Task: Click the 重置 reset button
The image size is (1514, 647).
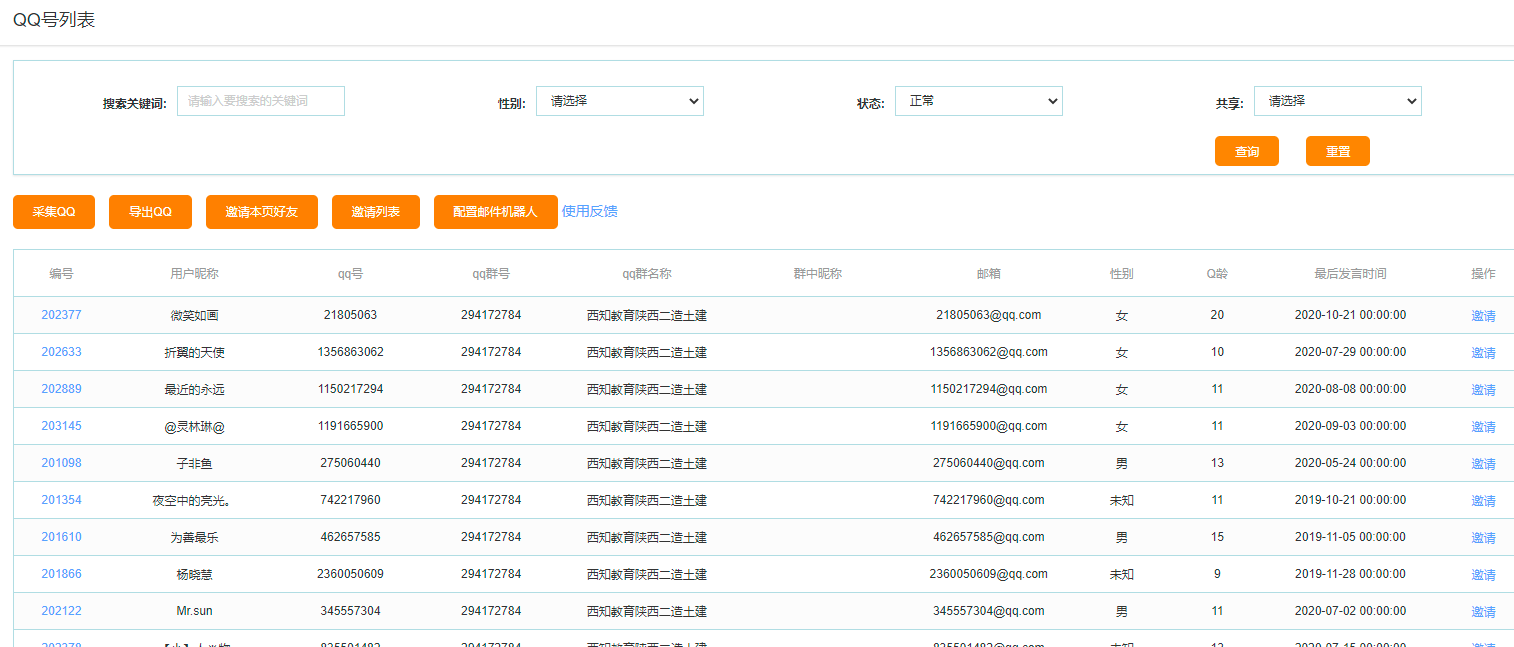Action: (1337, 151)
